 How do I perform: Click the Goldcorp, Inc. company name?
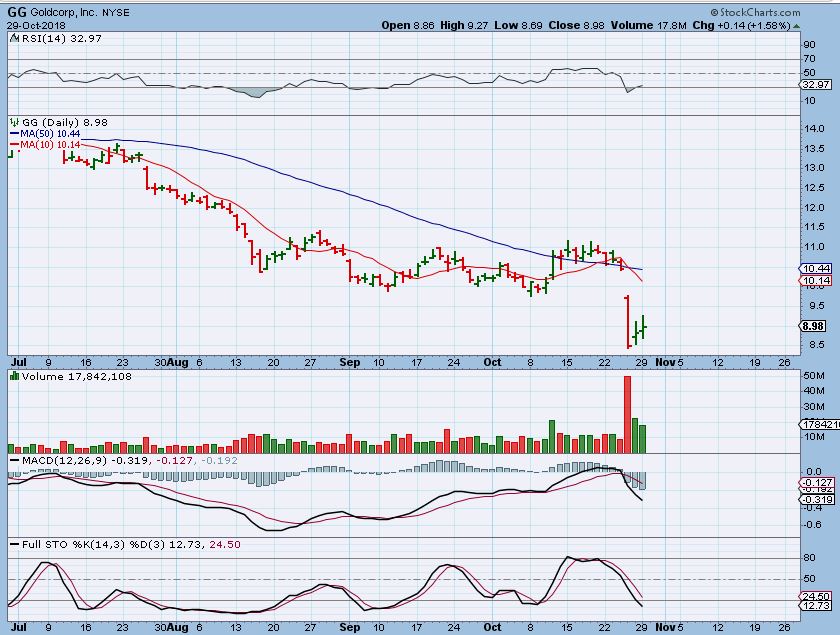(x=64, y=12)
